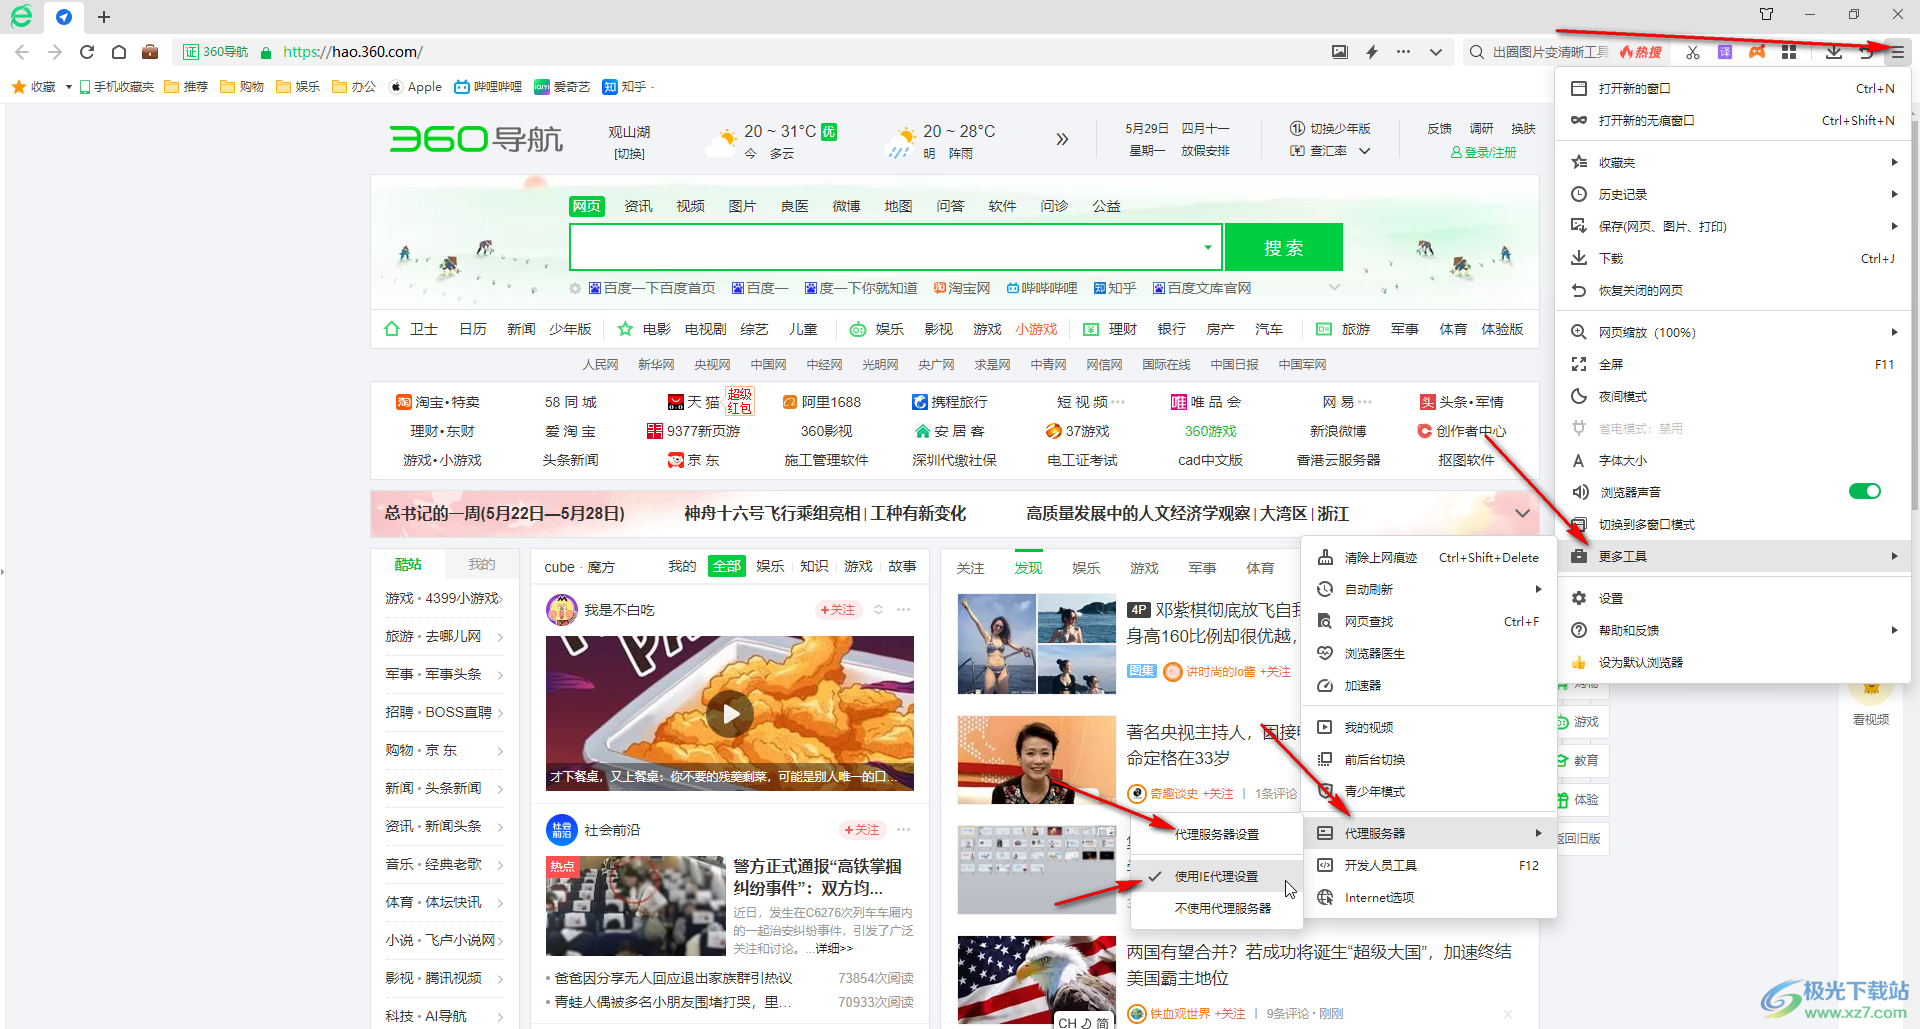The height and width of the screenshot is (1029, 1920).
Task: Switch to the Video search tab
Action: (x=690, y=206)
